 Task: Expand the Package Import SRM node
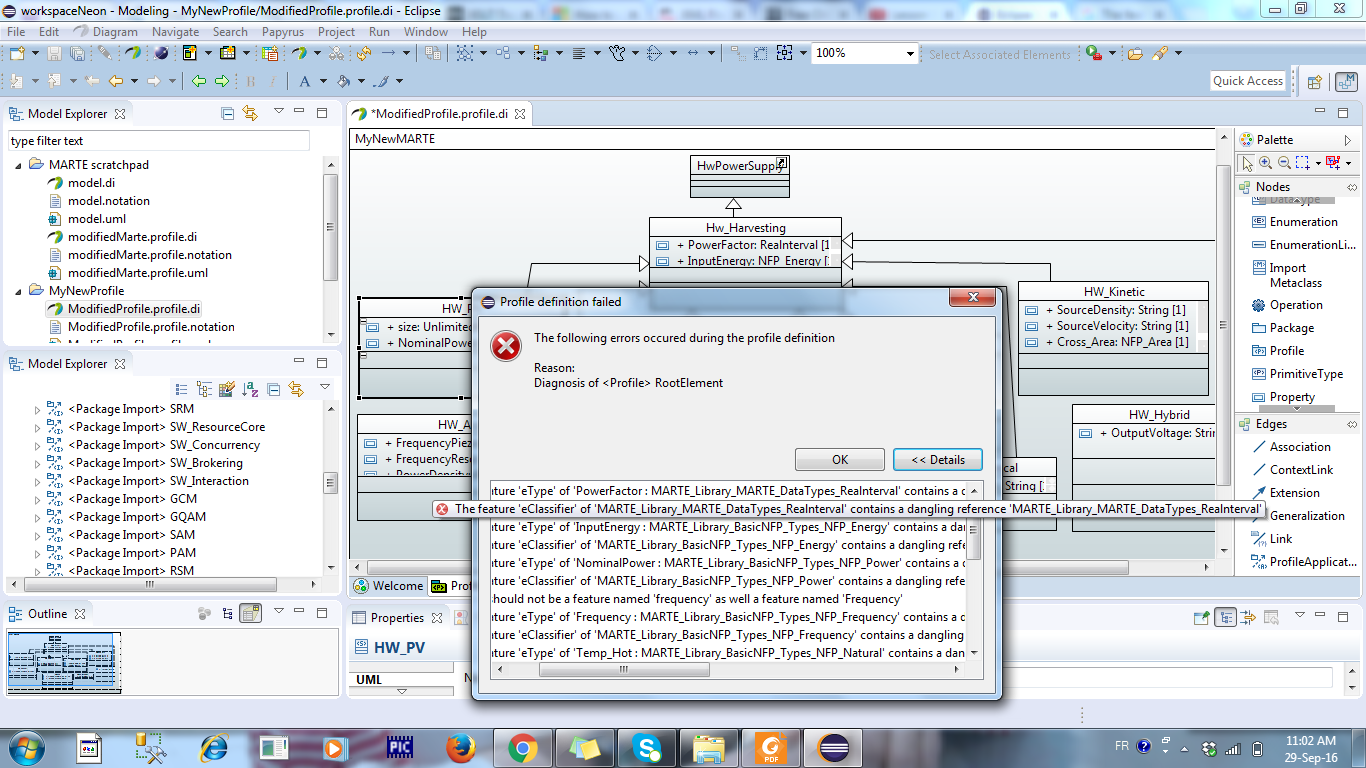38,409
